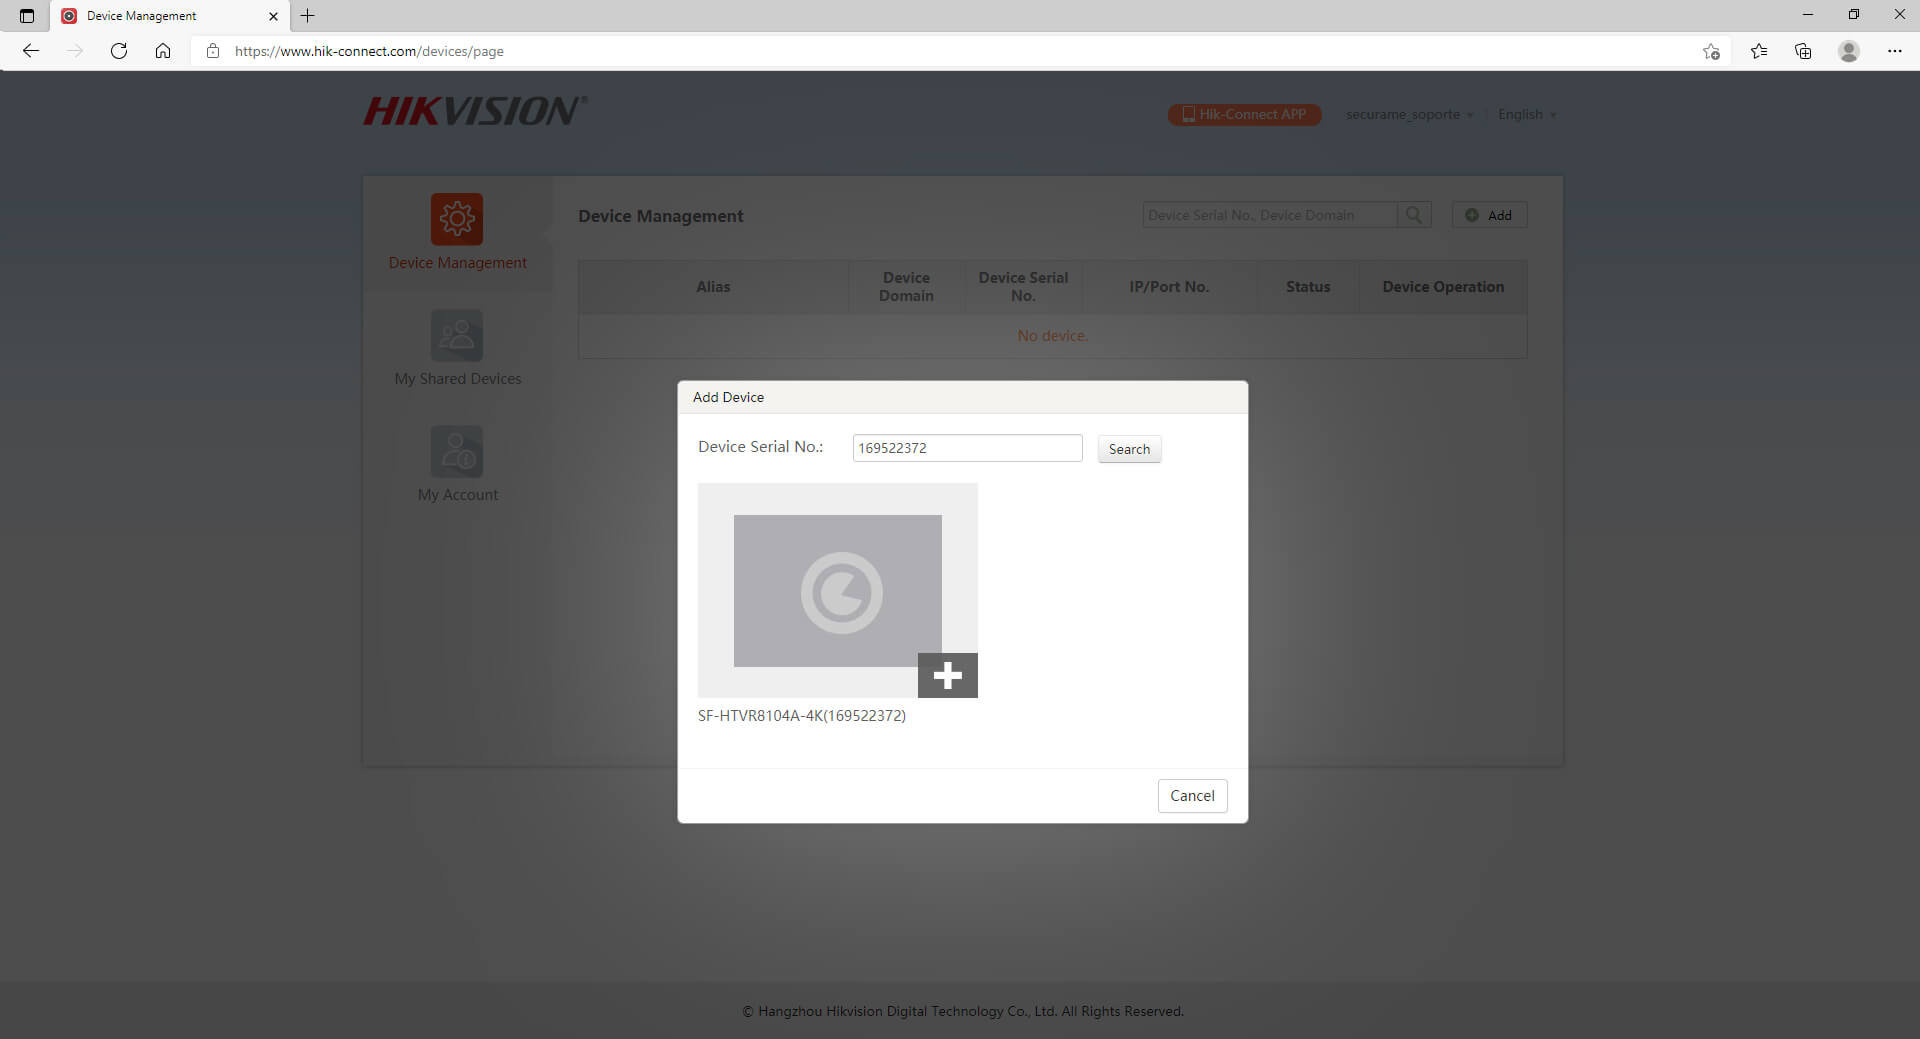Open the browser profile icon

tap(1849, 51)
